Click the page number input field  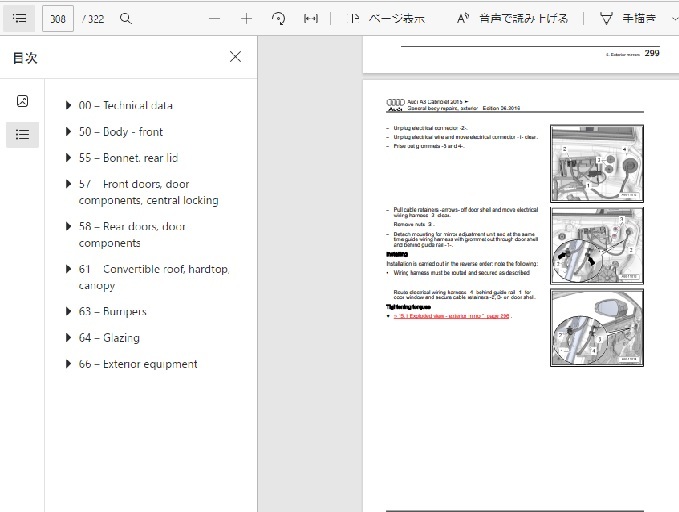click(58, 19)
